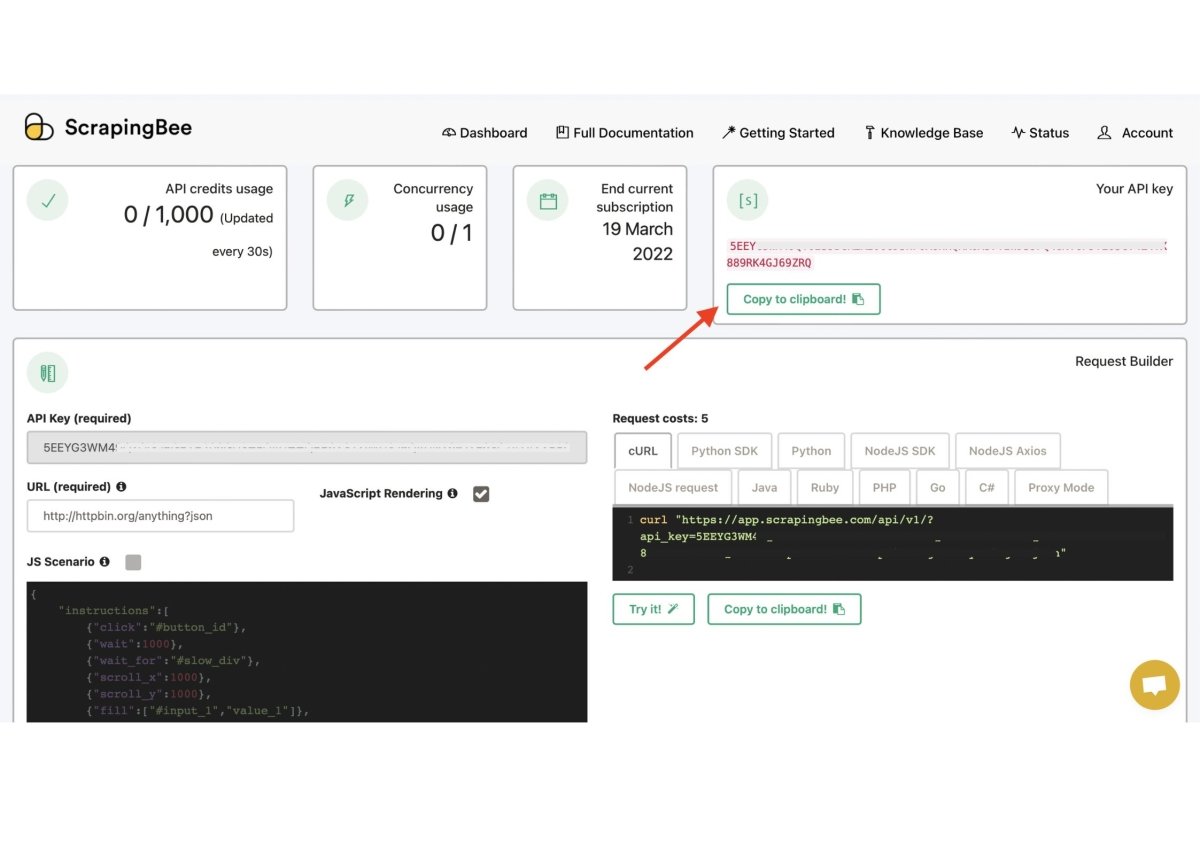Click the "Your API key" label
The image size is (1200, 848).
(x=1134, y=188)
